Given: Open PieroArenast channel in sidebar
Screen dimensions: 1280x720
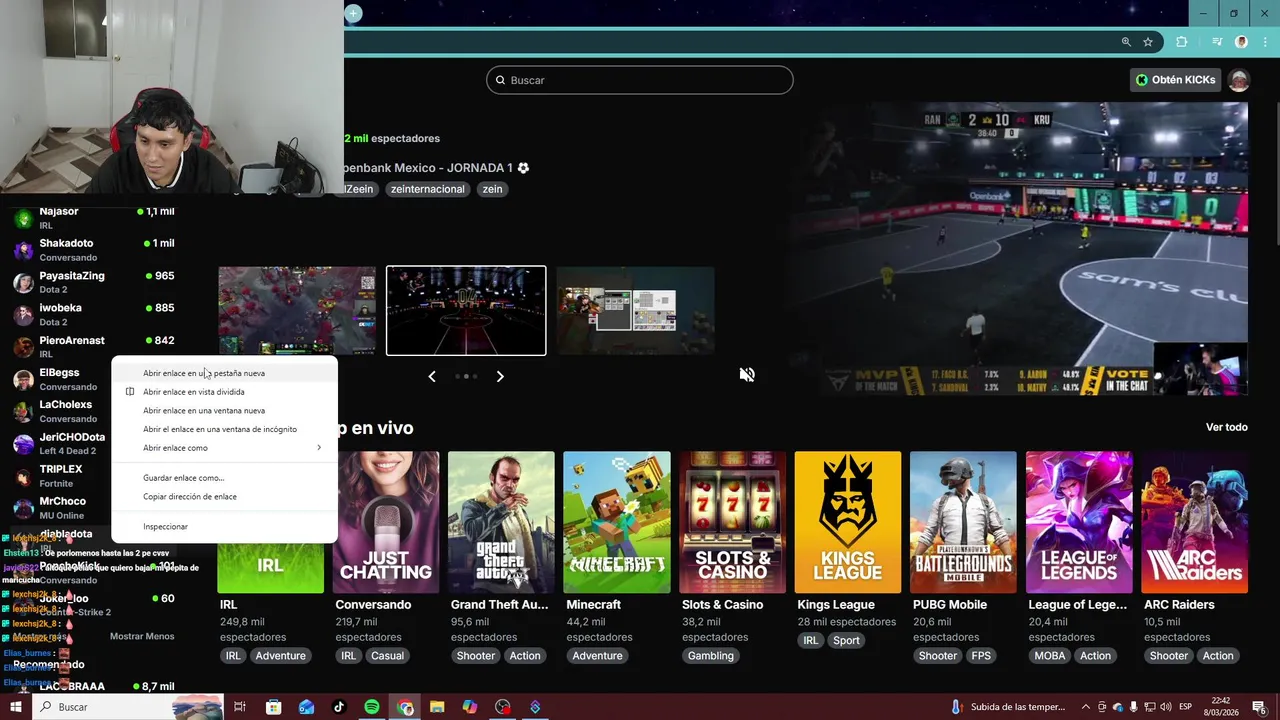Looking at the screenshot, I should click(95, 346).
